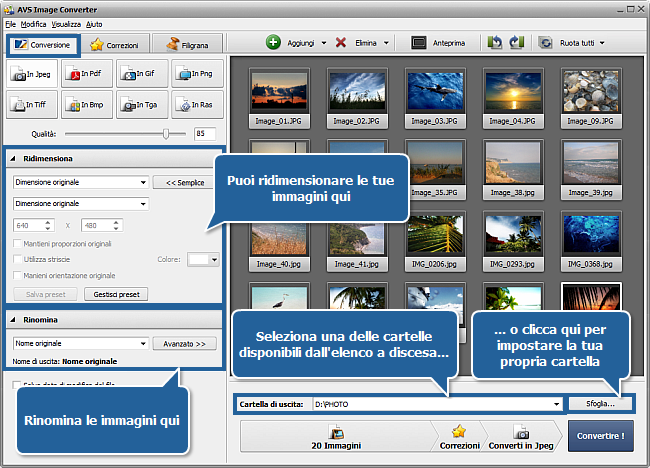Click the Convertire! button
This screenshot has height=468, width=650.
pos(600,437)
